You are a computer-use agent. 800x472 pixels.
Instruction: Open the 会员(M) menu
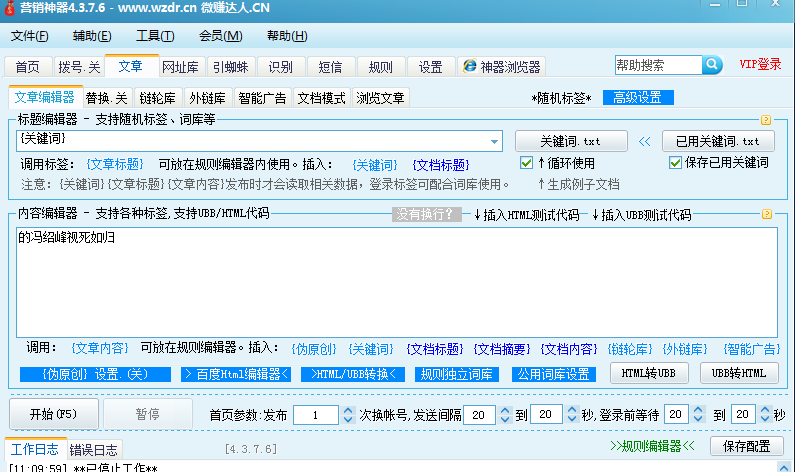(x=220, y=37)
